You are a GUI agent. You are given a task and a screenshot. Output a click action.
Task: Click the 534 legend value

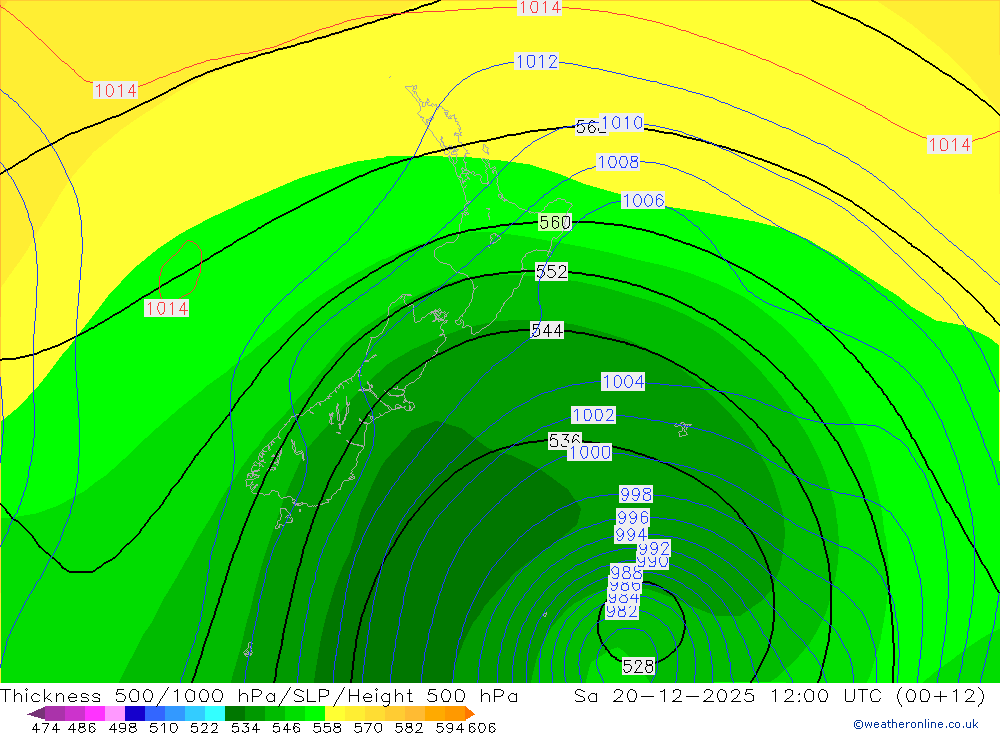click(246, 728)
